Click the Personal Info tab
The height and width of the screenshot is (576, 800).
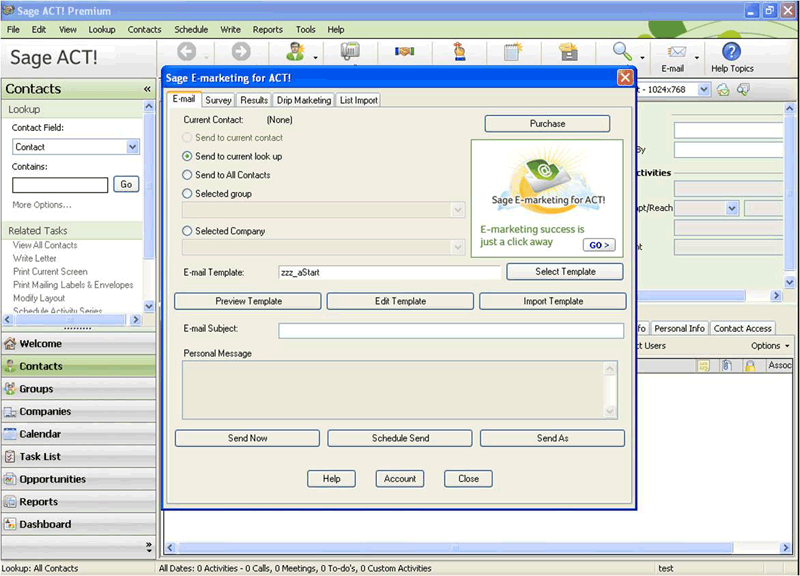[679, 329]
